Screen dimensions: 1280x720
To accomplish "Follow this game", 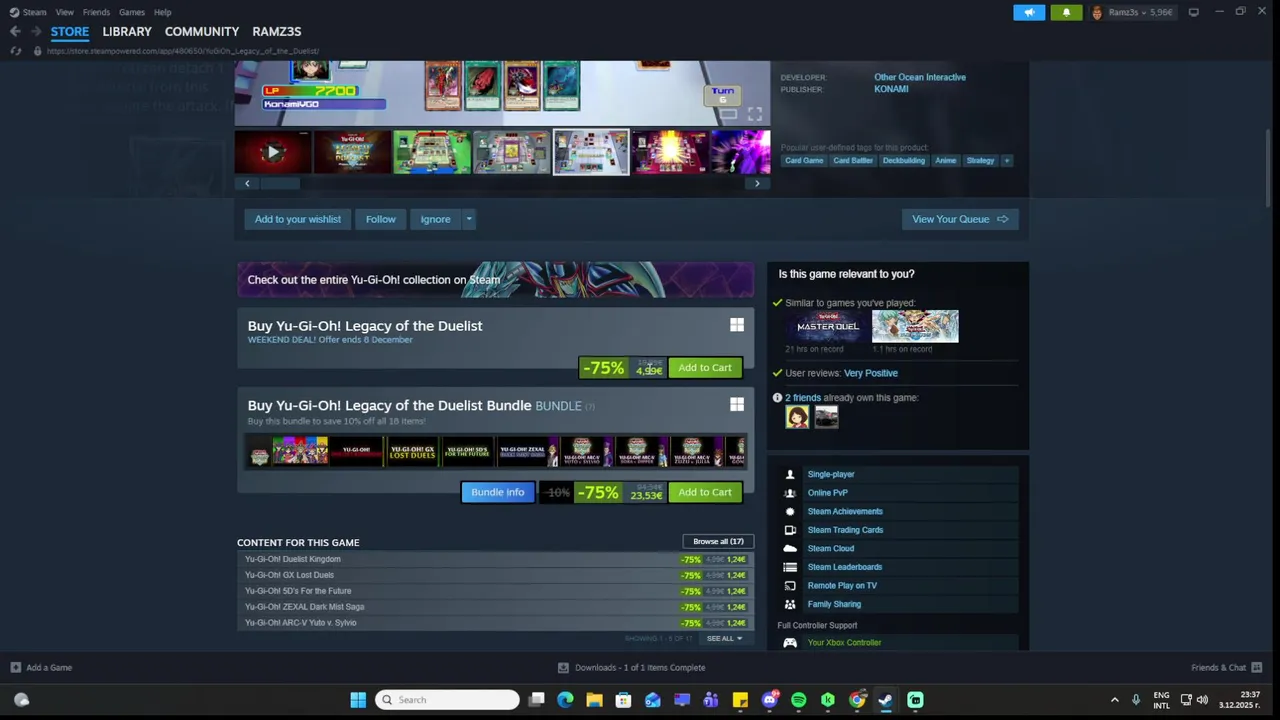I will (x=380, y=219).
